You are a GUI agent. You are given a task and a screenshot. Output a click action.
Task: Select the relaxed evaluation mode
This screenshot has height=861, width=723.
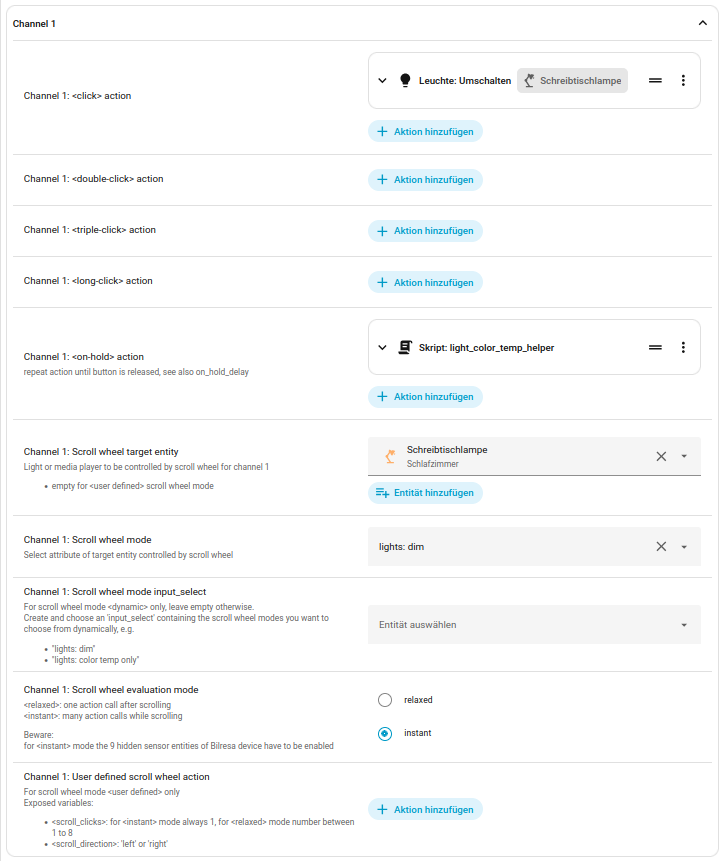point(385,700)
